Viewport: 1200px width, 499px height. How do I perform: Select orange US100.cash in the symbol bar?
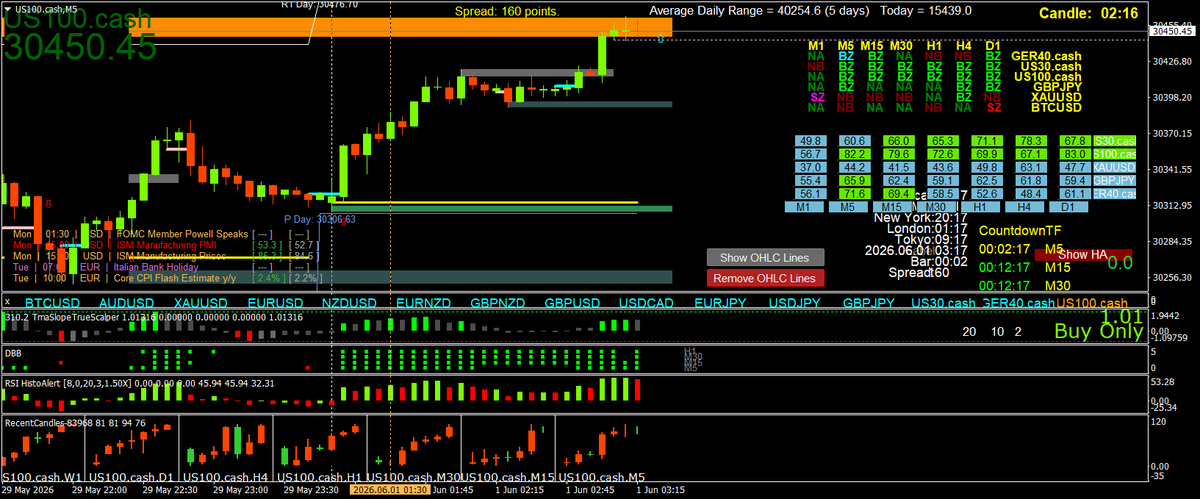pyautogui.click(x=1092, y=302)
